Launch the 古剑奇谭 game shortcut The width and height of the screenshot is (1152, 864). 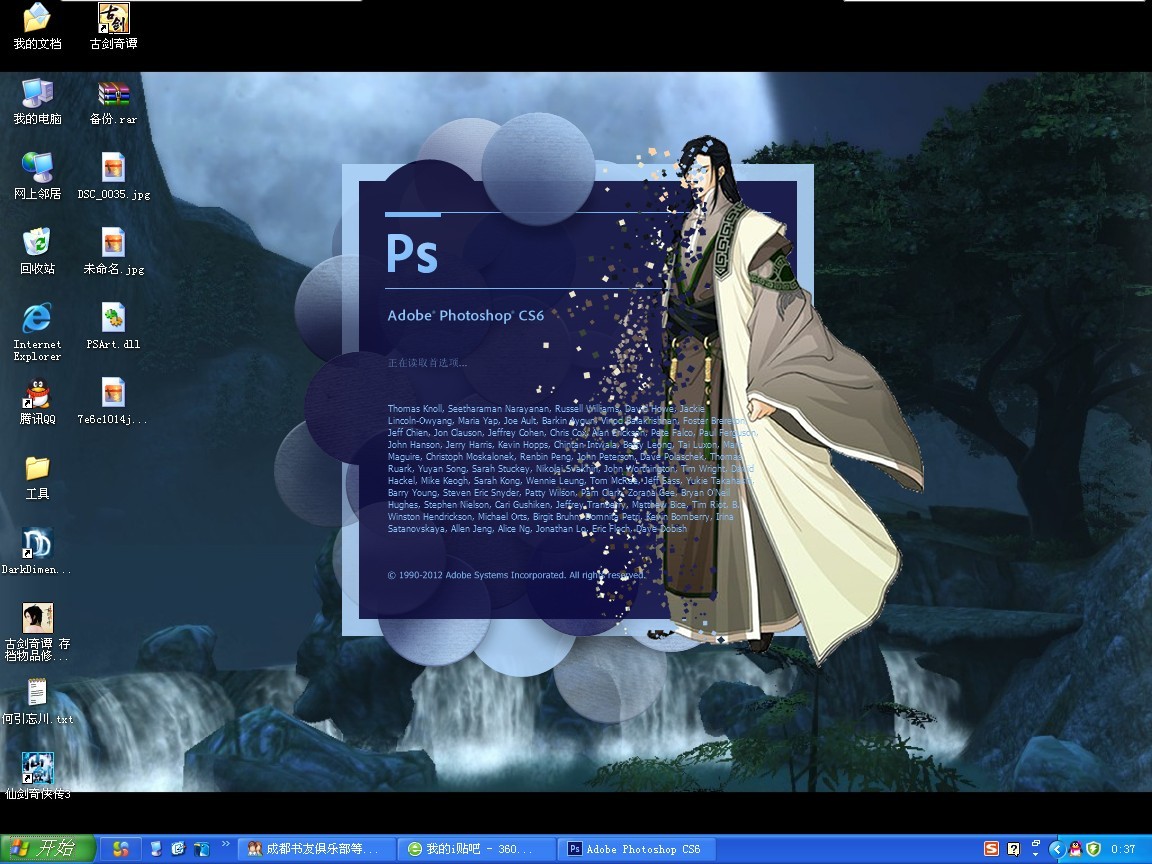point(113,26)
